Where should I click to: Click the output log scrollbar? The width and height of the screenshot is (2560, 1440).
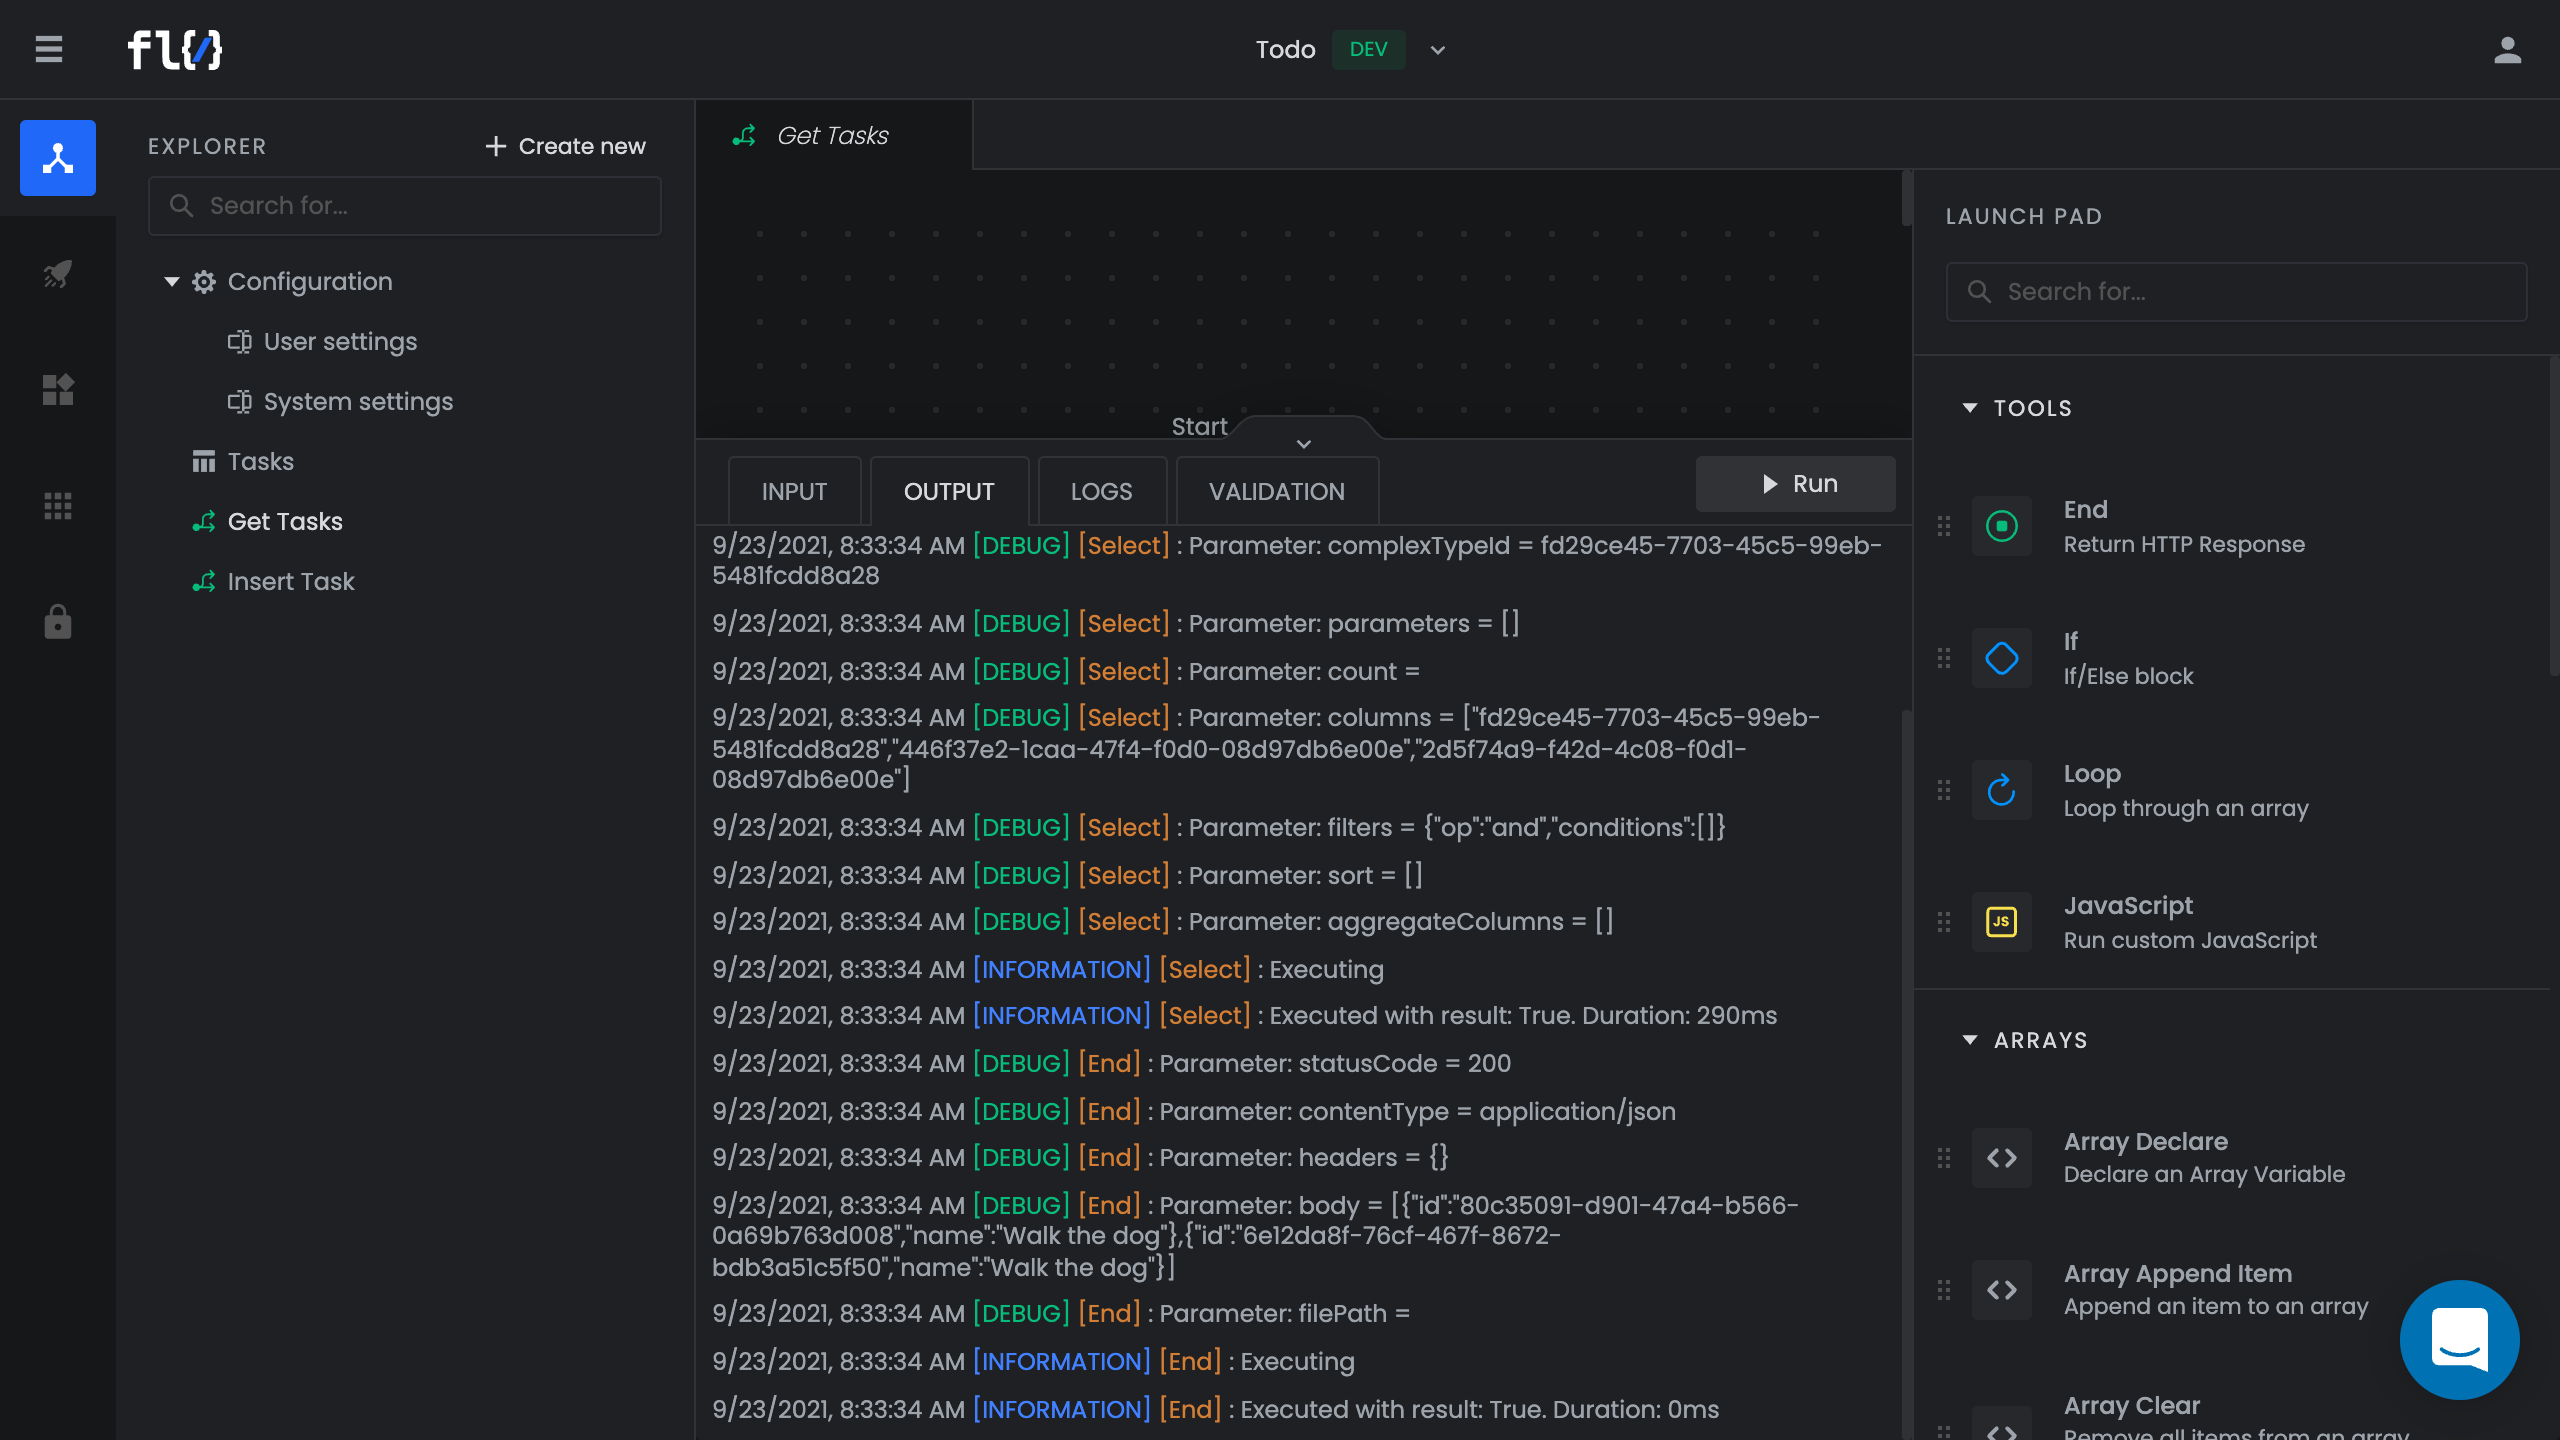pos(1906,1075)
